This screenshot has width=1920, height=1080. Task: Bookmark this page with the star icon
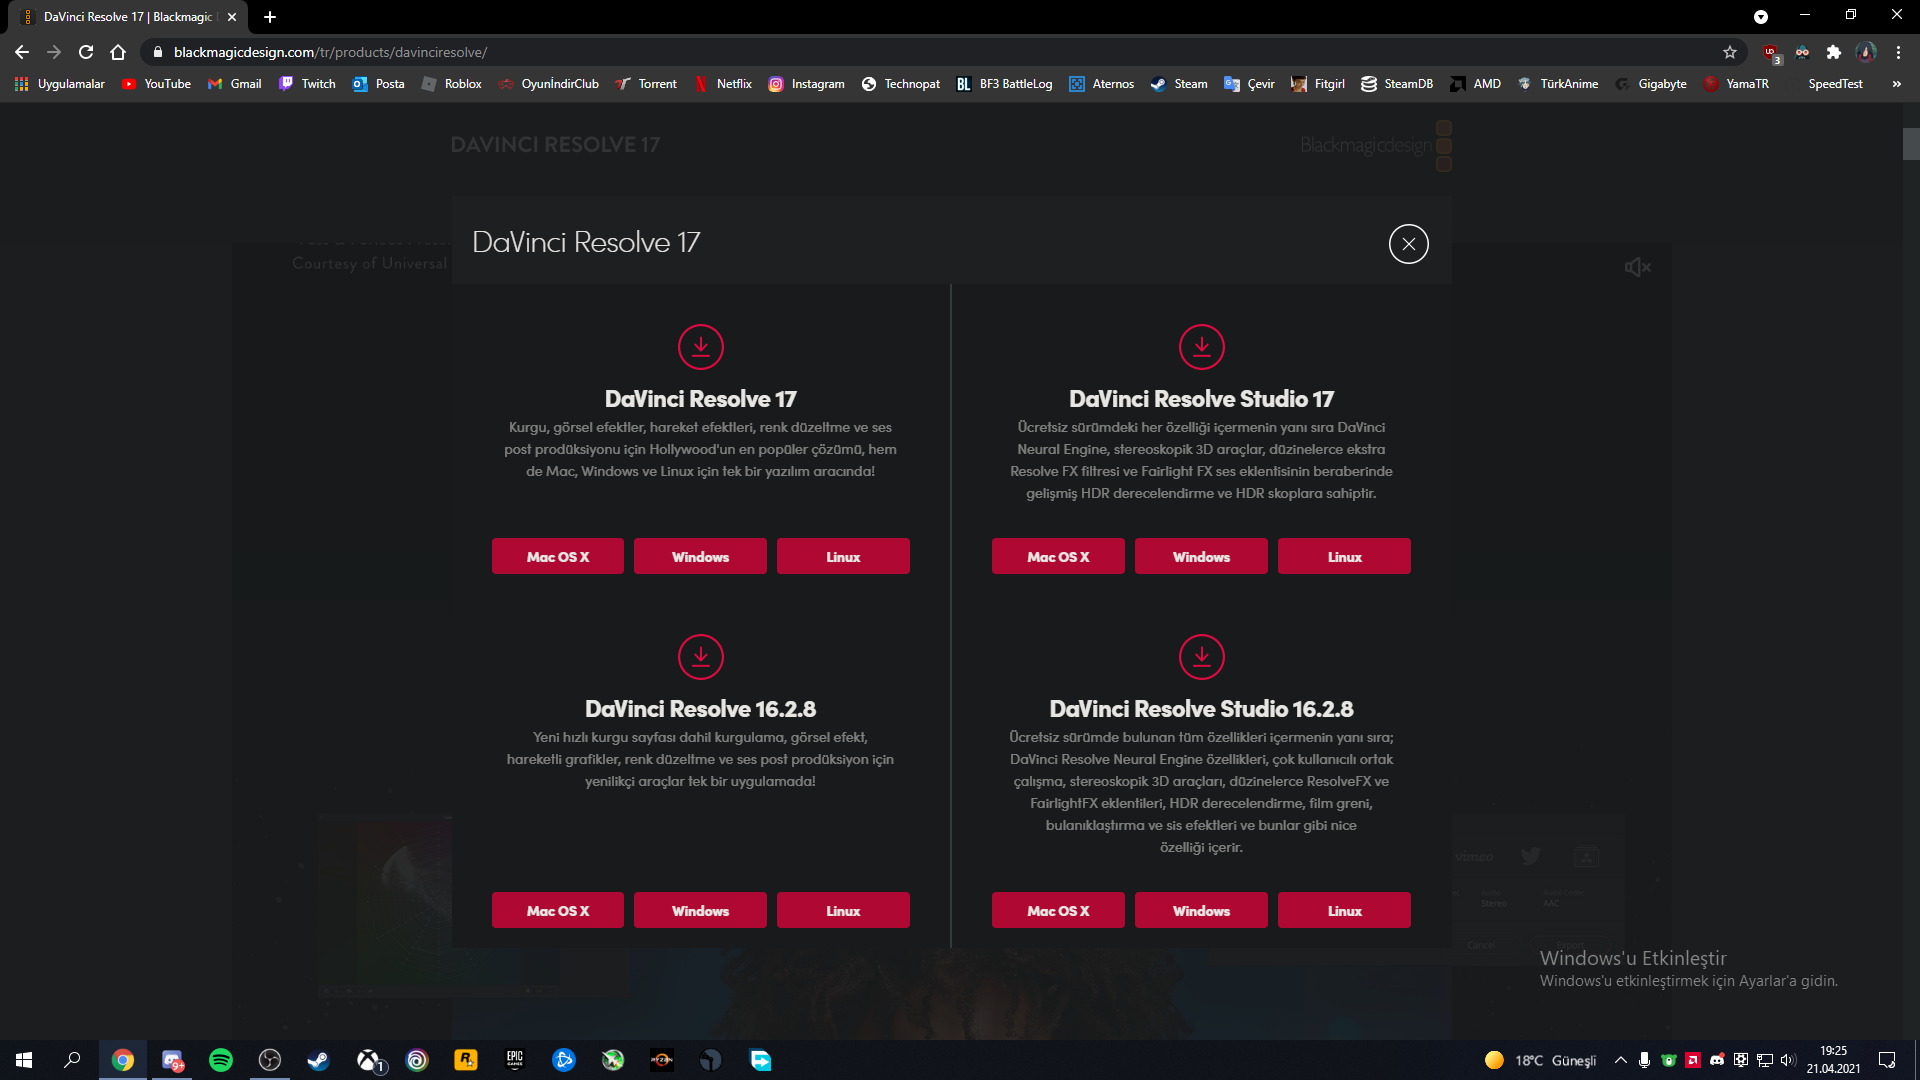tap(1730, 52)
